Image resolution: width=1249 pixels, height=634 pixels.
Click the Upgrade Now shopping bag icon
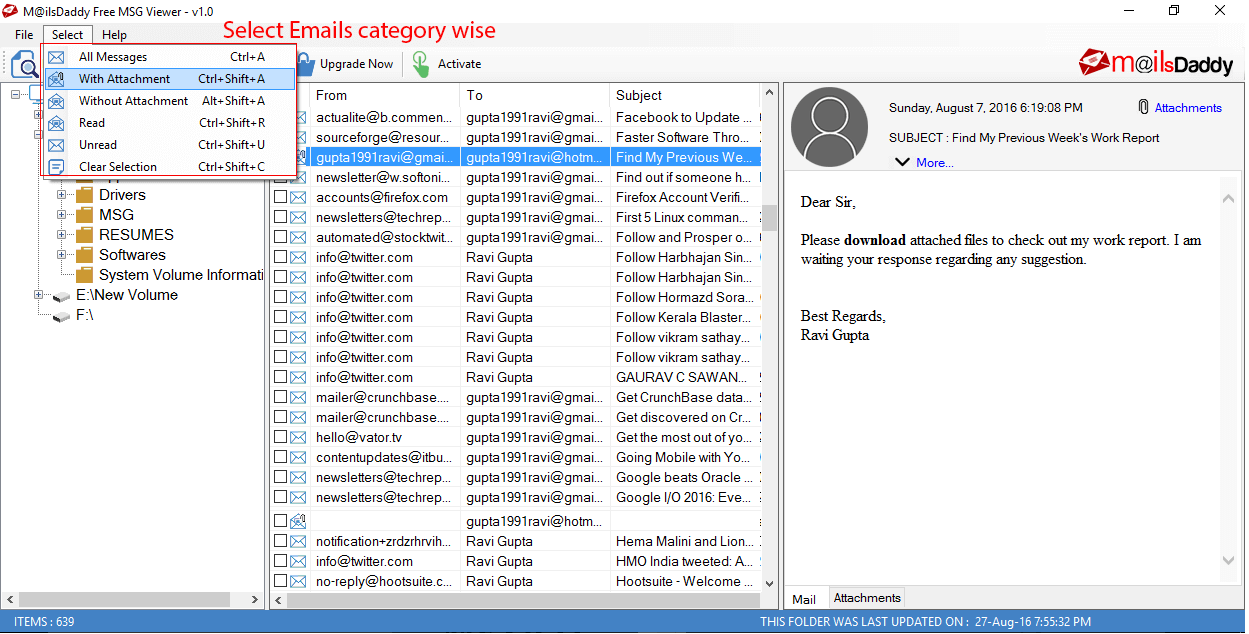click(x=305, y=64)
